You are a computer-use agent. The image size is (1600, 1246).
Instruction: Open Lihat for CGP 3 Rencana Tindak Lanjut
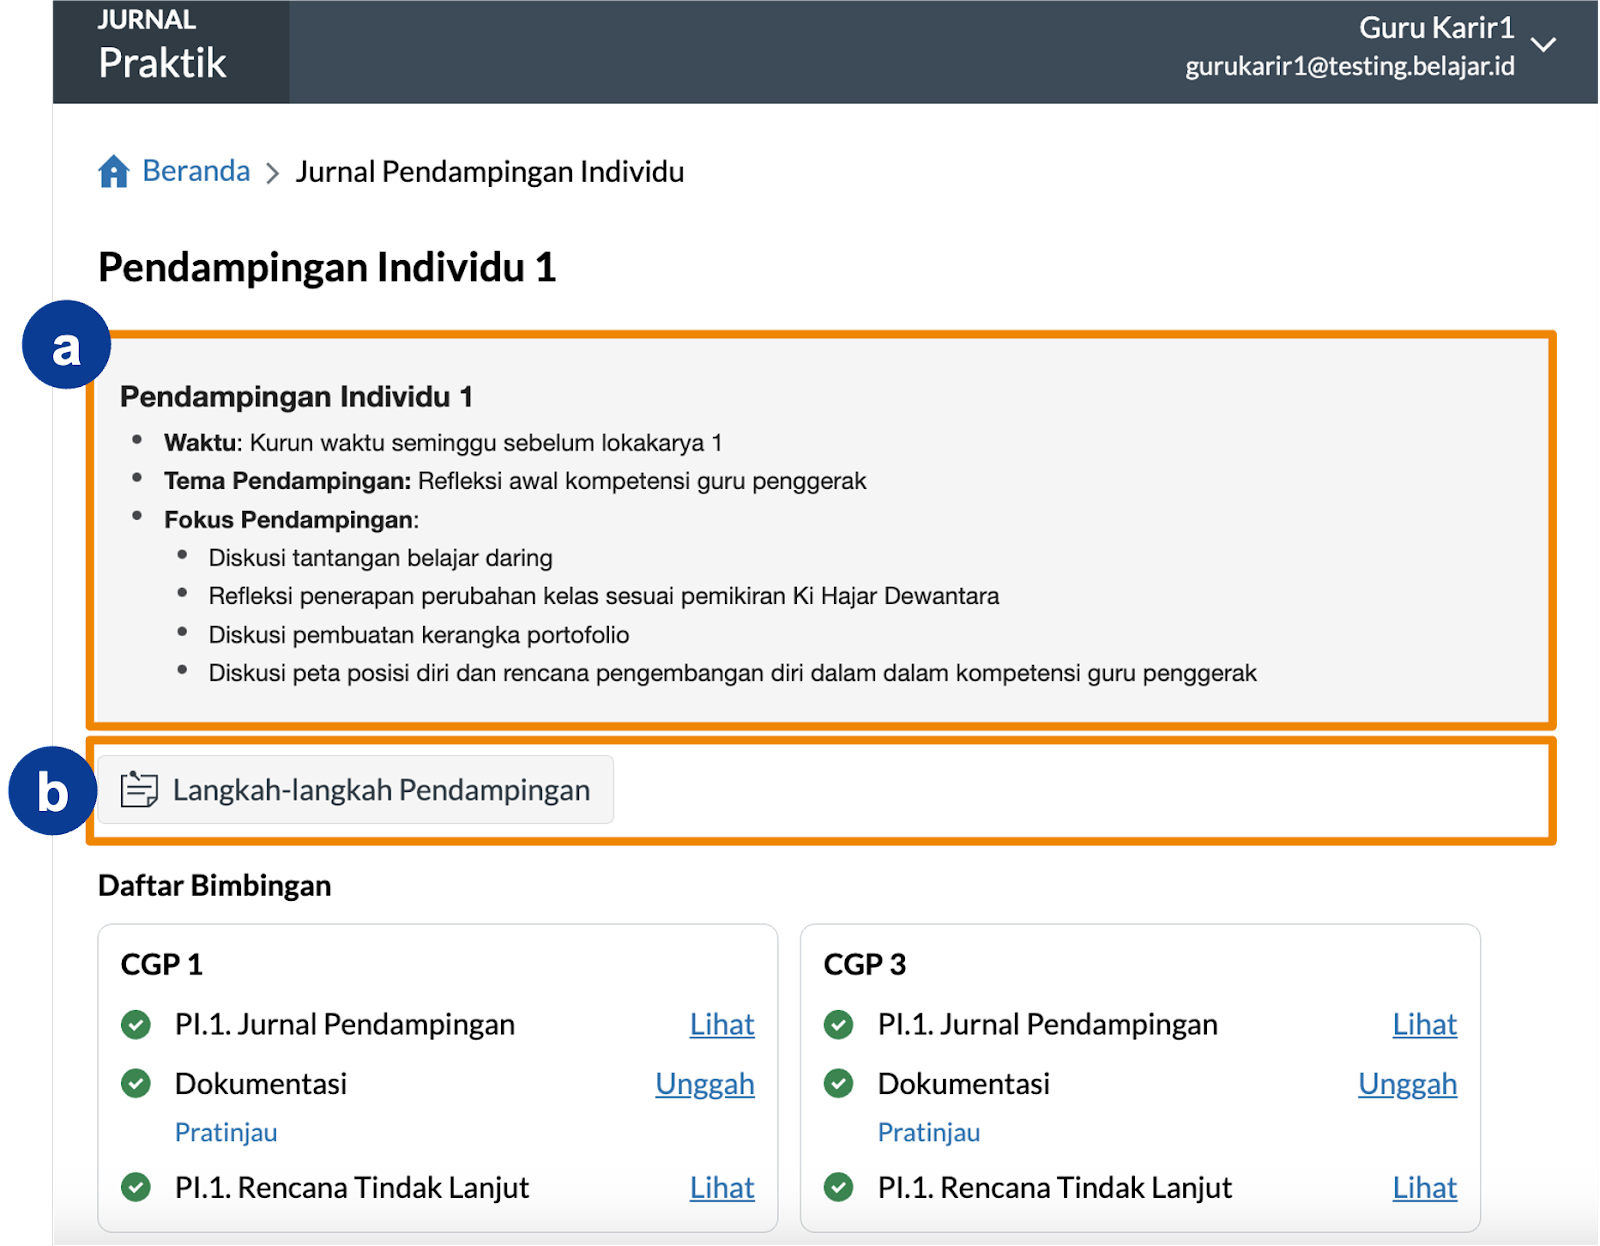pos(1425,1187)
